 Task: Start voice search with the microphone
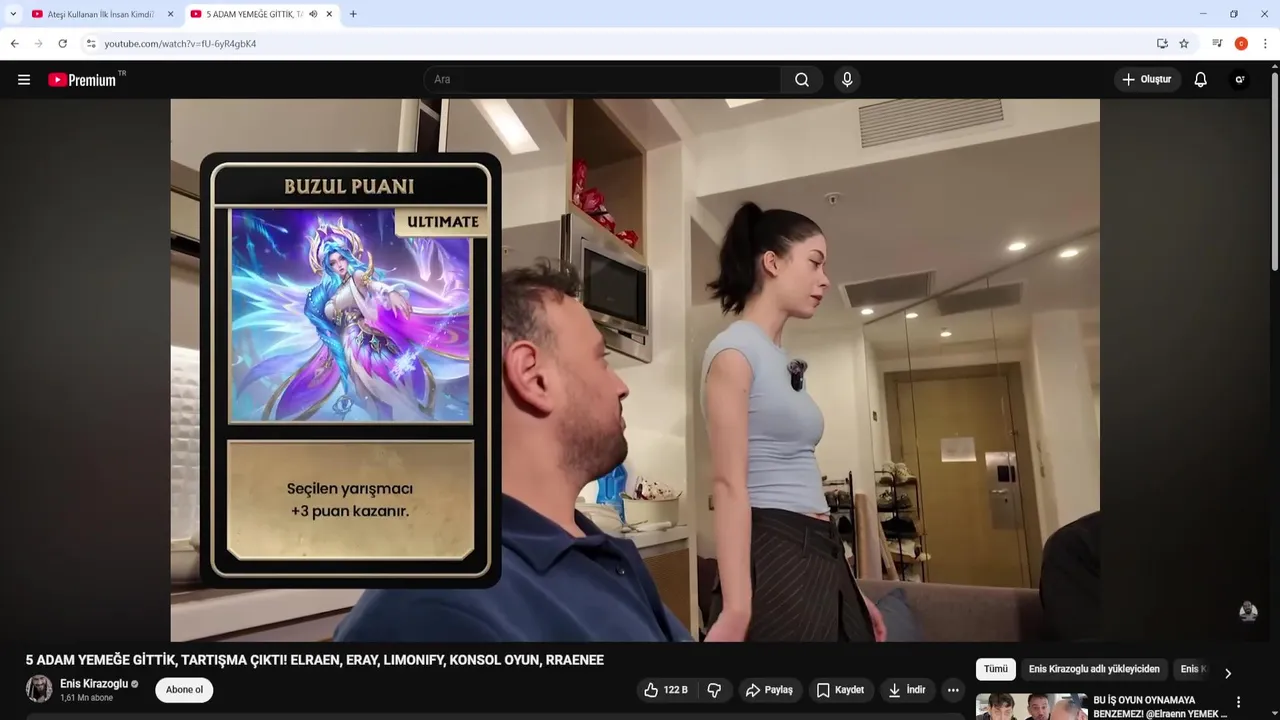847,80
